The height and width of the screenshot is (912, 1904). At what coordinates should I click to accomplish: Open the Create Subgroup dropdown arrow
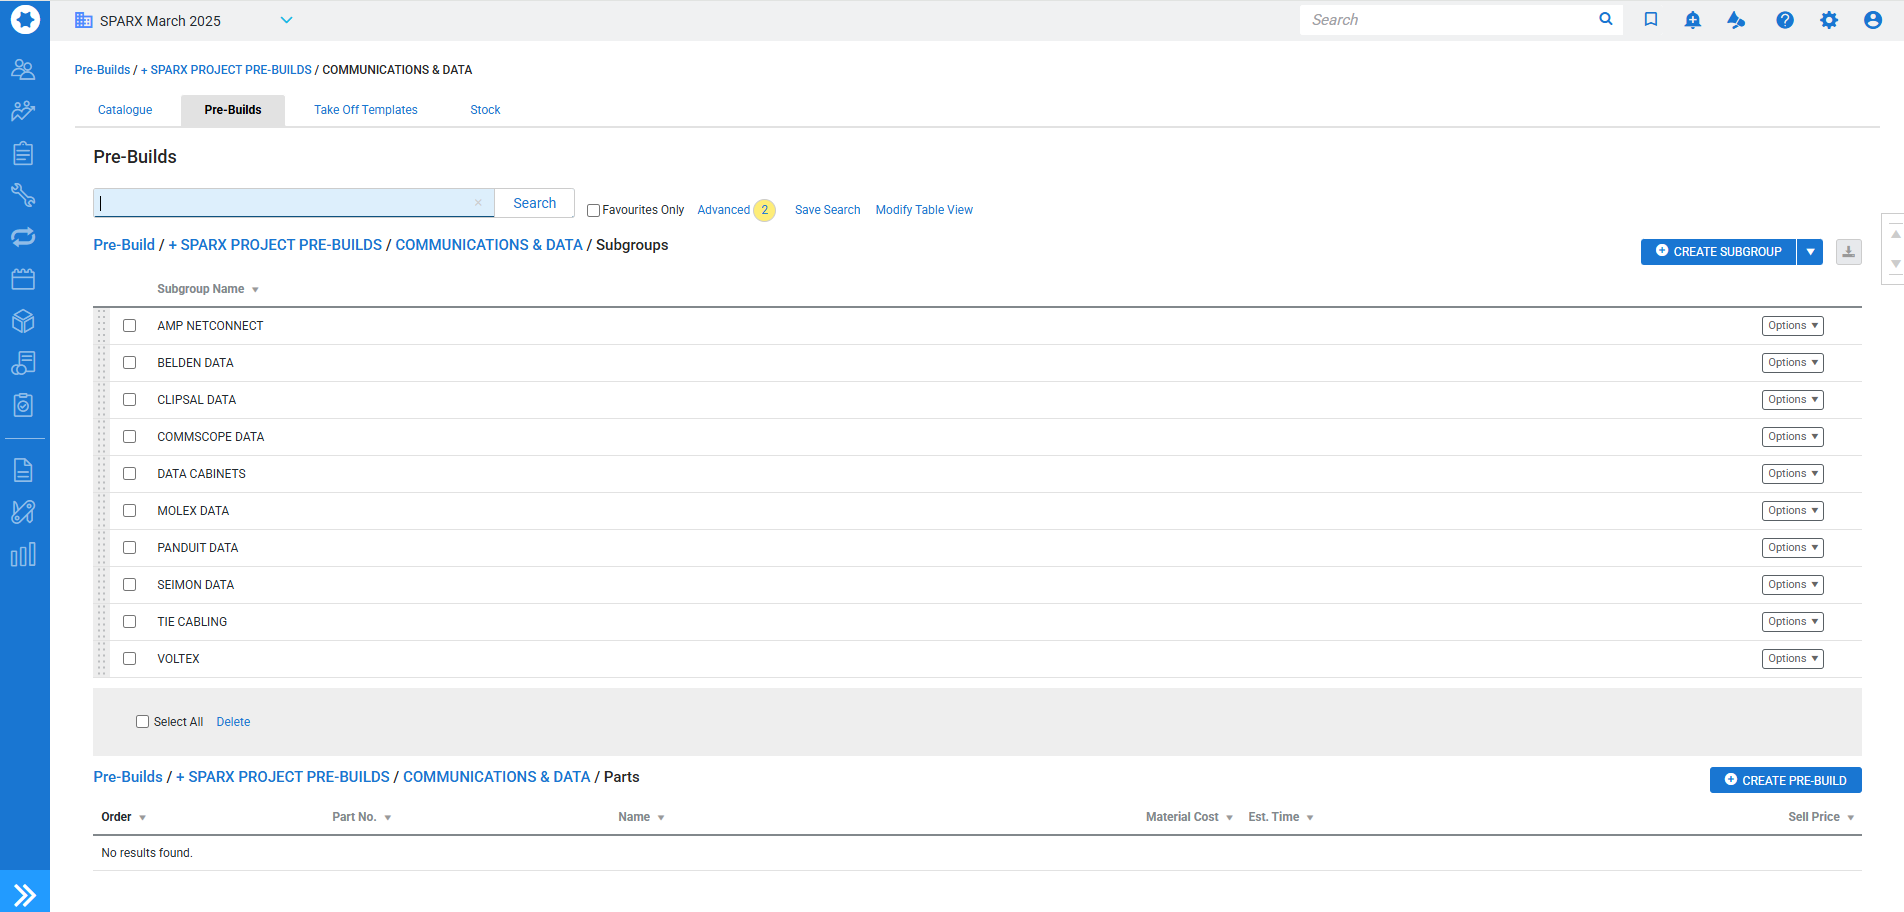tap(1810, 252)
